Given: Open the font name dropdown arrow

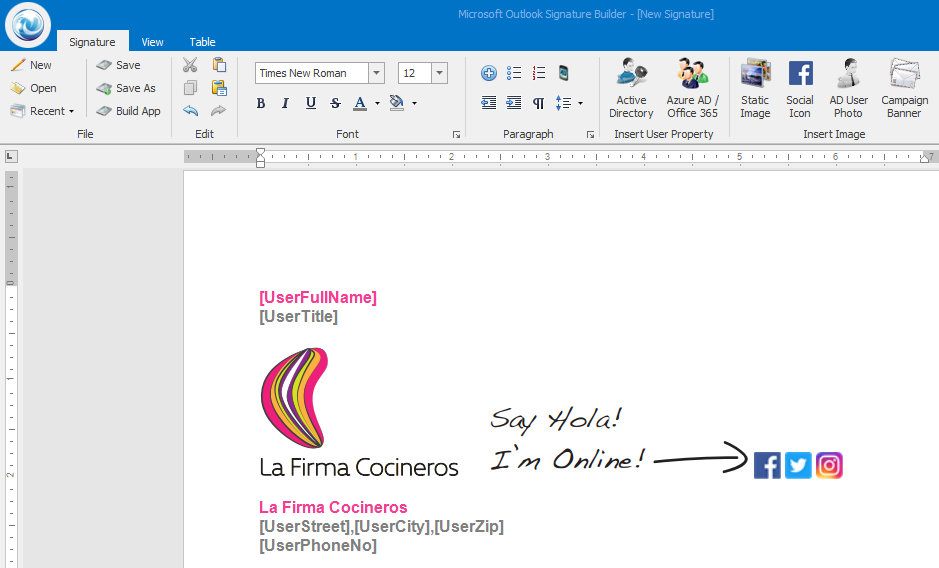Looking at the screenshot, I should 376,73.
